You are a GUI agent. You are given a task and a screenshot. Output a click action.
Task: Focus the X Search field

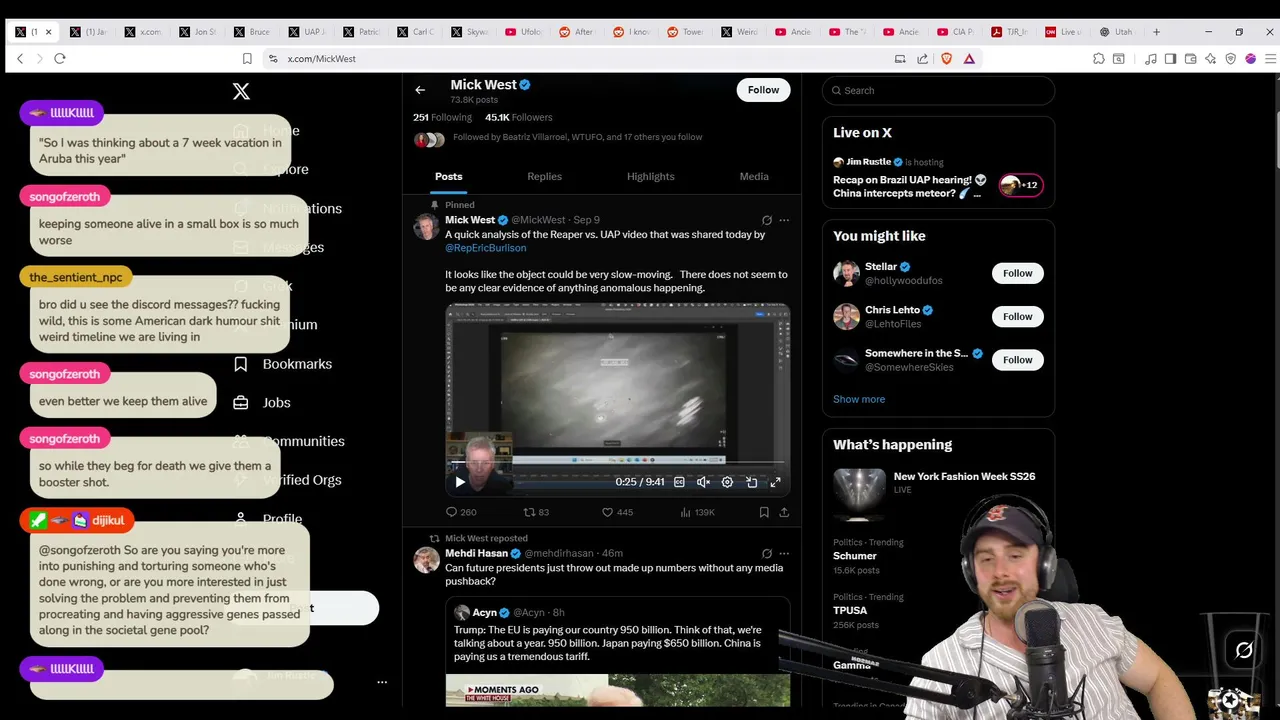point(938,90)
